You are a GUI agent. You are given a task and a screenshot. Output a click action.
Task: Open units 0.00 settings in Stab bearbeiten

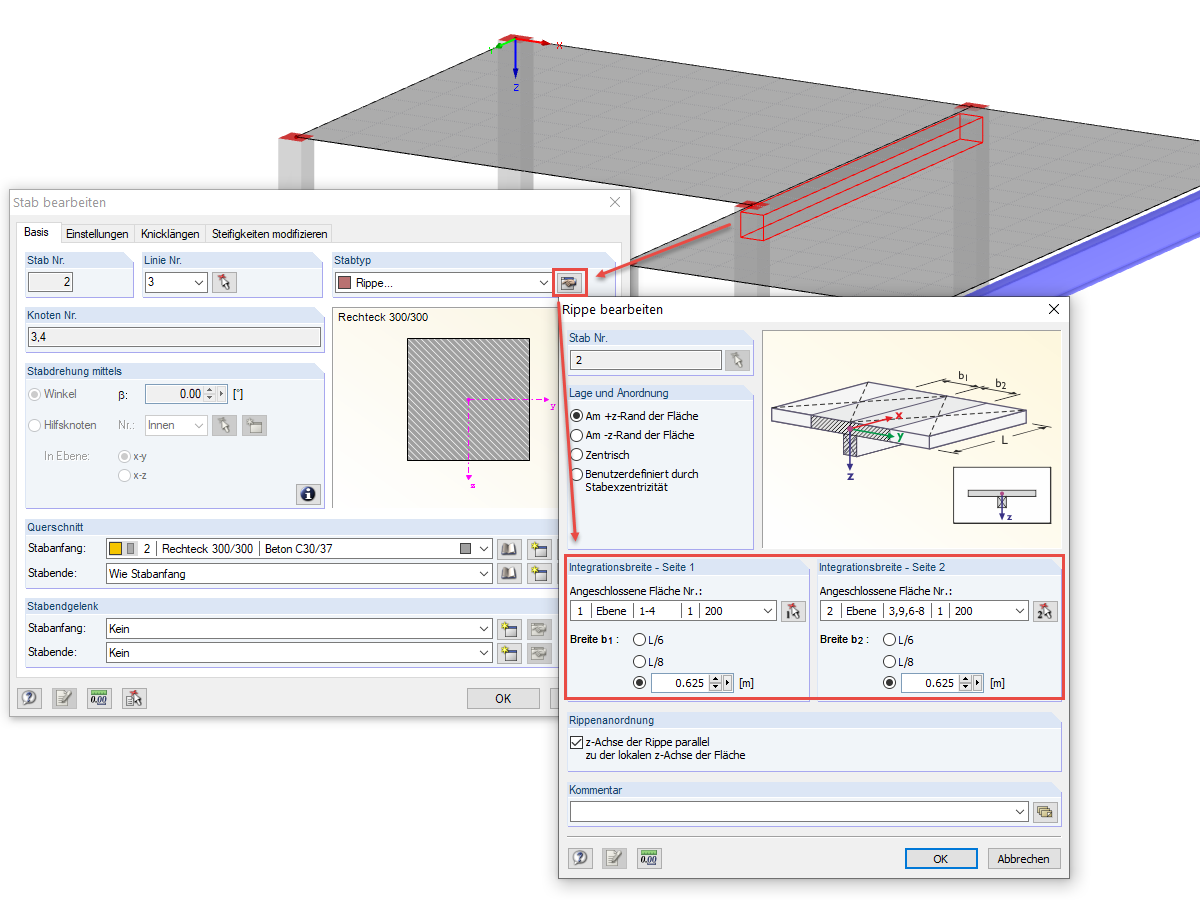coord(99,698)
